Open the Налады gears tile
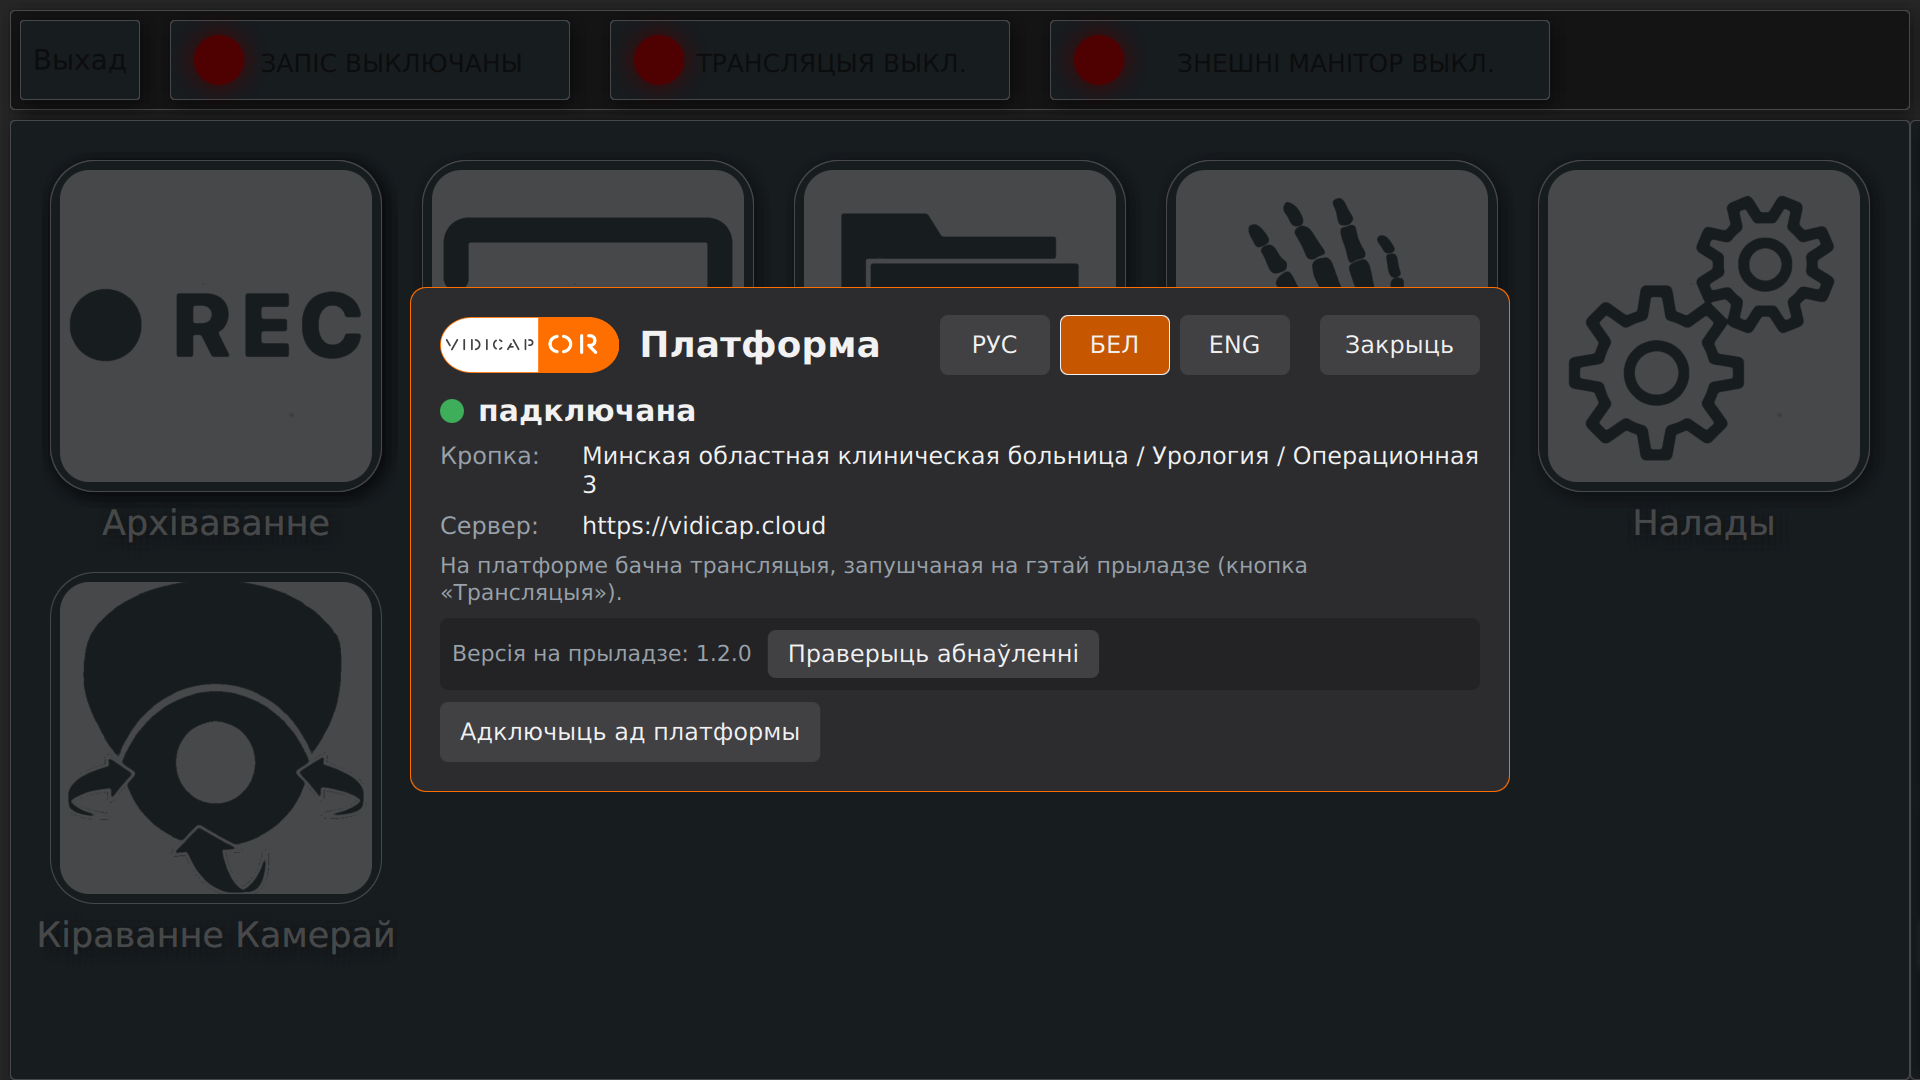 tap(1704, 326)
